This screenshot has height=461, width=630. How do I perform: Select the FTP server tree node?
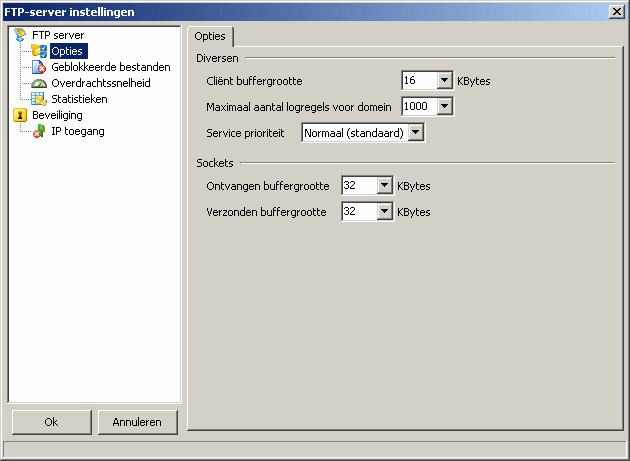[58, 35]
